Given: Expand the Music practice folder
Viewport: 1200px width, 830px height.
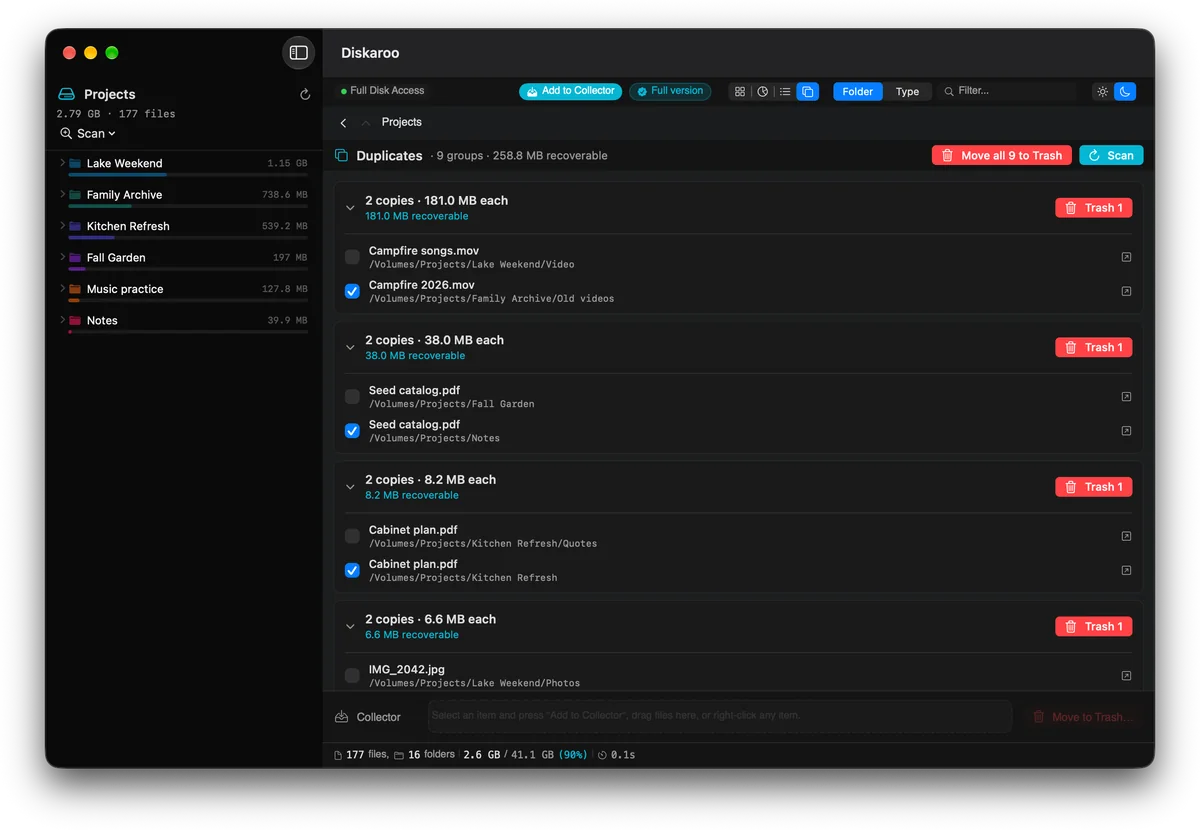Looking at the screenshot, I should [x=62, y=289].
